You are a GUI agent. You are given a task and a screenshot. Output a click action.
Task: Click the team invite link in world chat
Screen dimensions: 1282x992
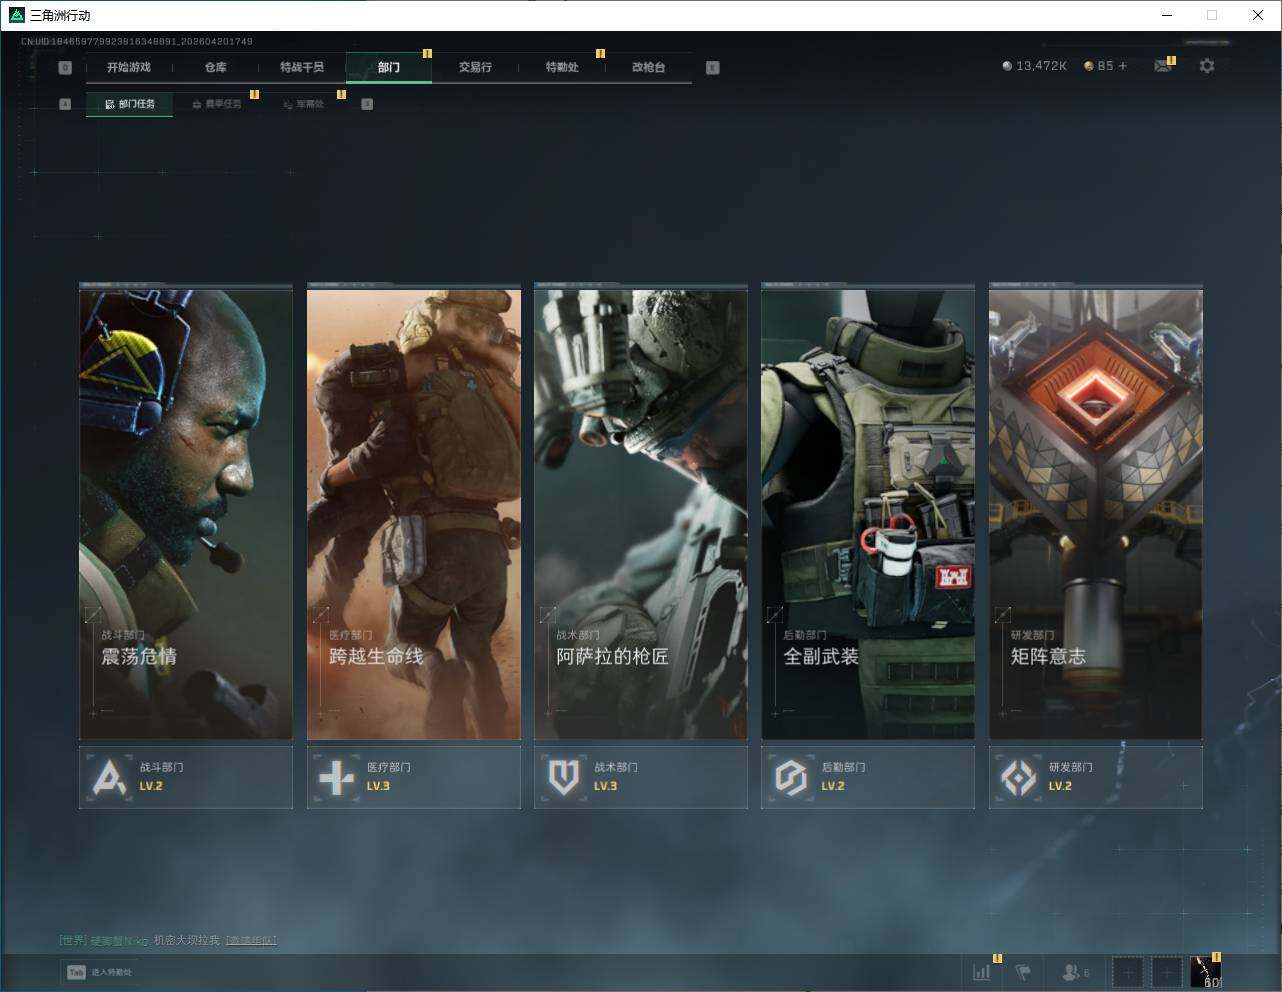click(251, 941)
